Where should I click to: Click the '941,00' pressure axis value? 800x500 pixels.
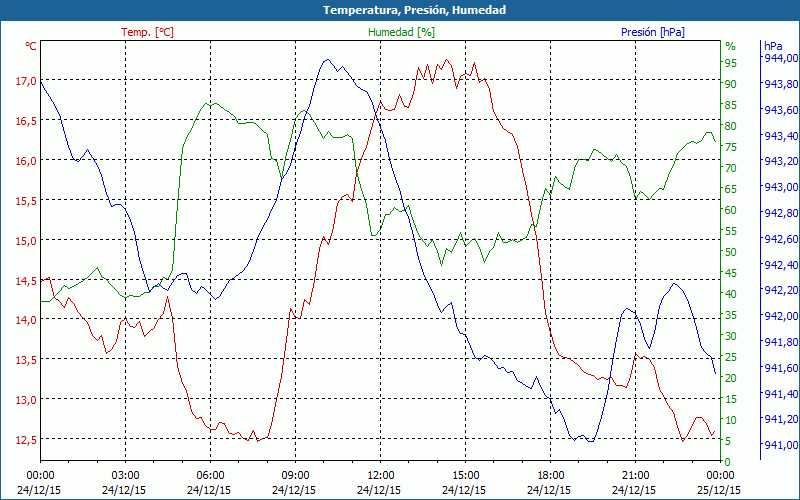coord(781,445)
